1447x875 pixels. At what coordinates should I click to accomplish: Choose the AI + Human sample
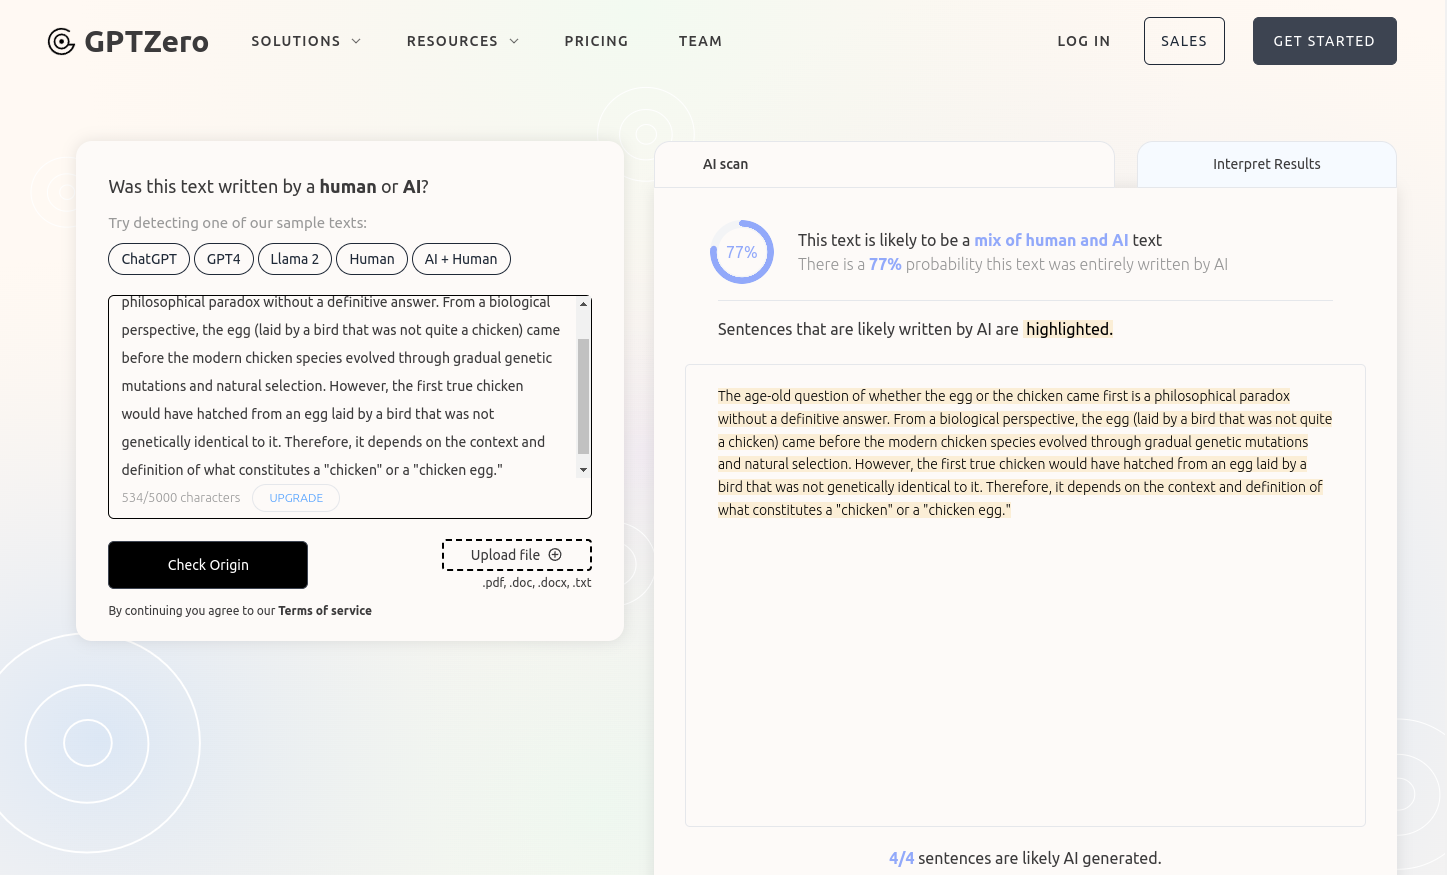460,259
